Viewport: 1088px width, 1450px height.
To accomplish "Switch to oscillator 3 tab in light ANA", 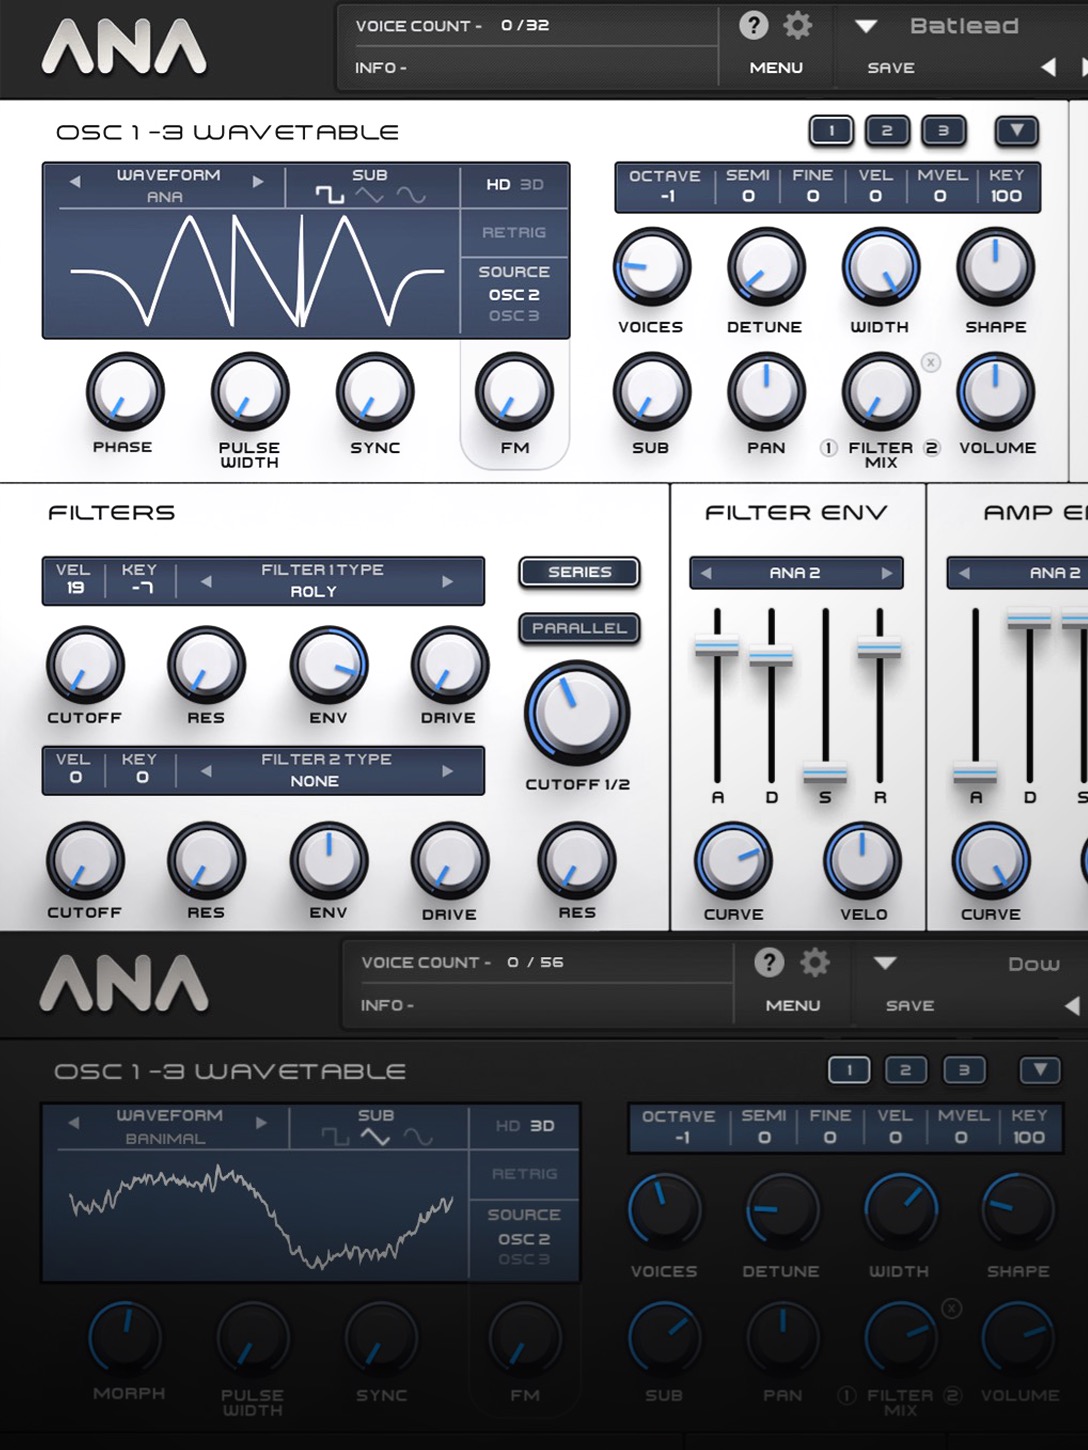I will click(943, 130).
